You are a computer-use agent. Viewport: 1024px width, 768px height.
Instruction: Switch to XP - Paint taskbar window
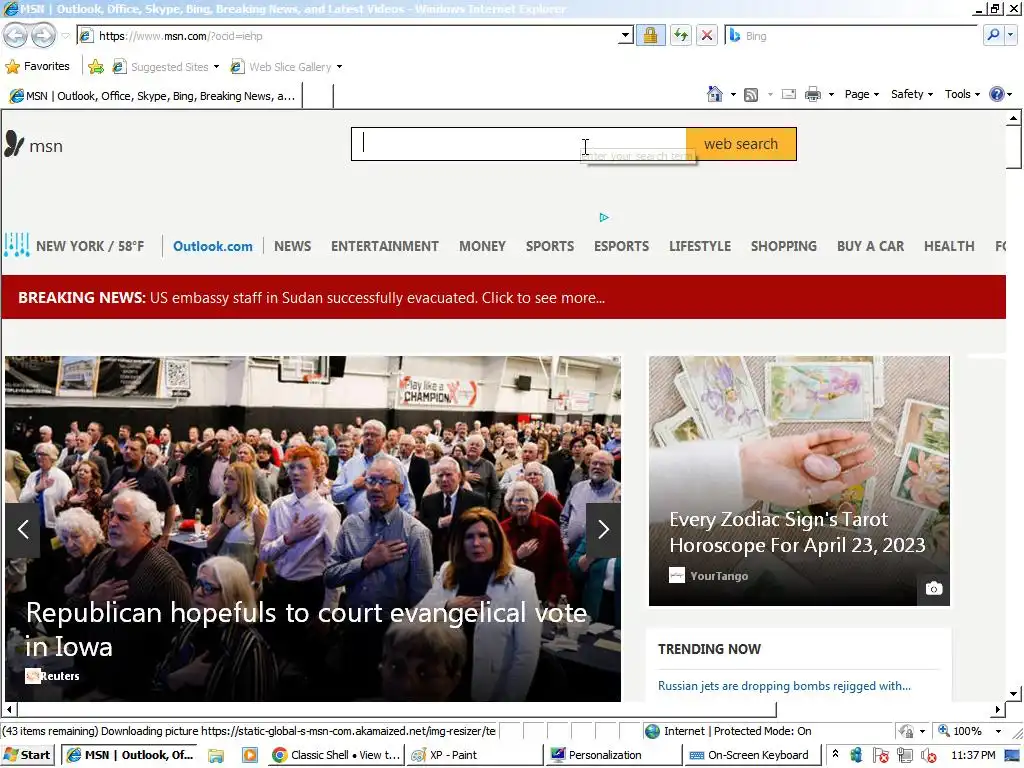pos(475,756)
